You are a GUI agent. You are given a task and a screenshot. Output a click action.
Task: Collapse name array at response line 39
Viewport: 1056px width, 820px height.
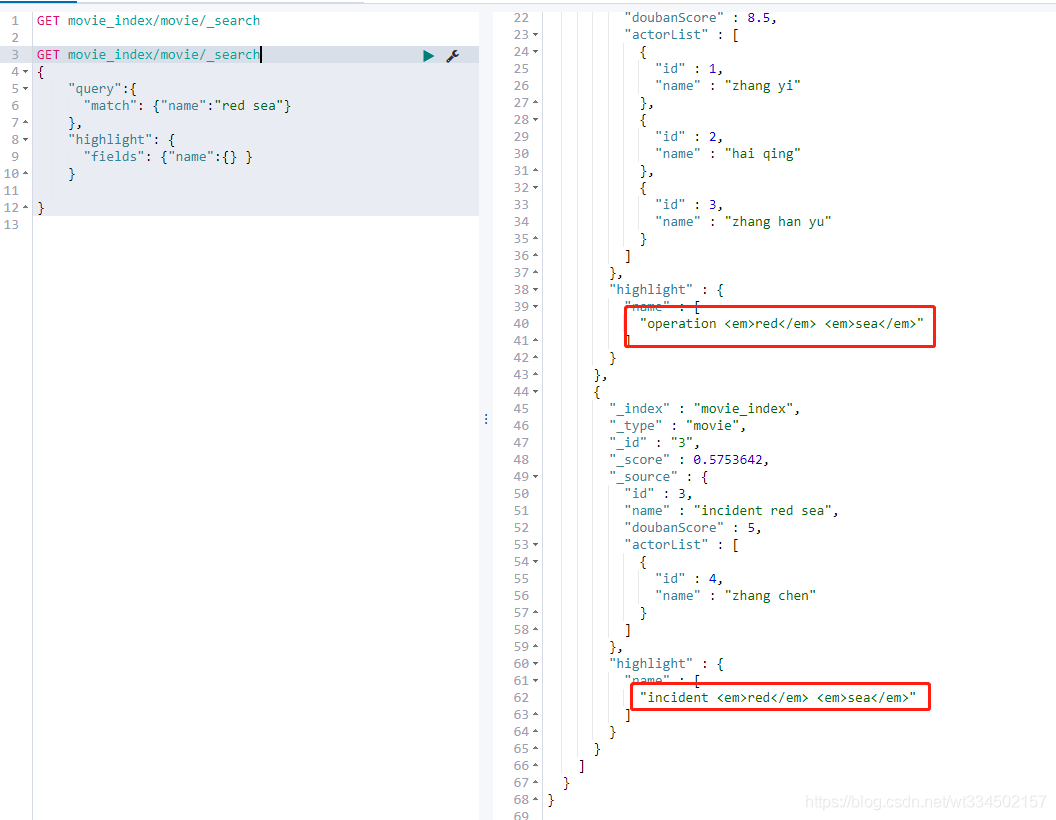pos(535,306)
